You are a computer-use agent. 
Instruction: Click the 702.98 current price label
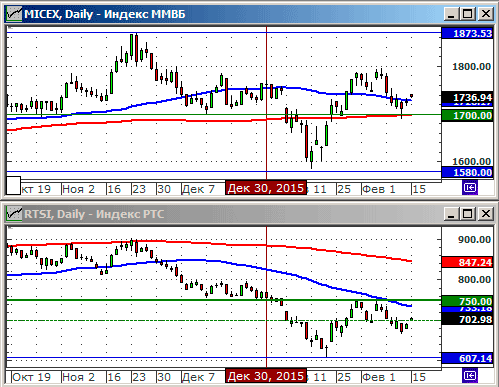pos(467,319)
